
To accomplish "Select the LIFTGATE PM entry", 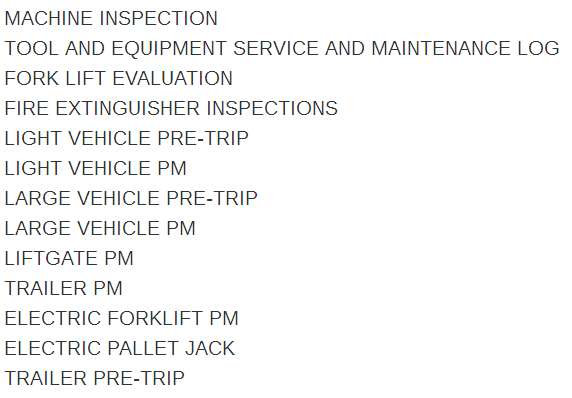I will click(69, 258).
